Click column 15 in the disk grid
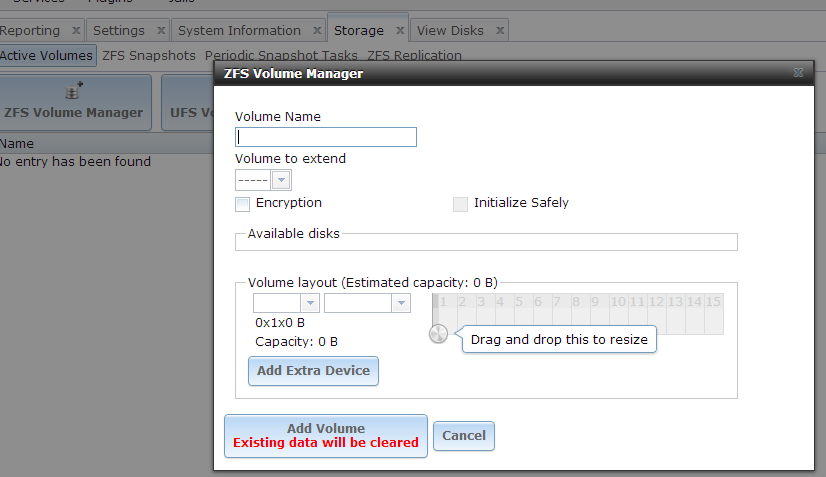 click(713, 314)
